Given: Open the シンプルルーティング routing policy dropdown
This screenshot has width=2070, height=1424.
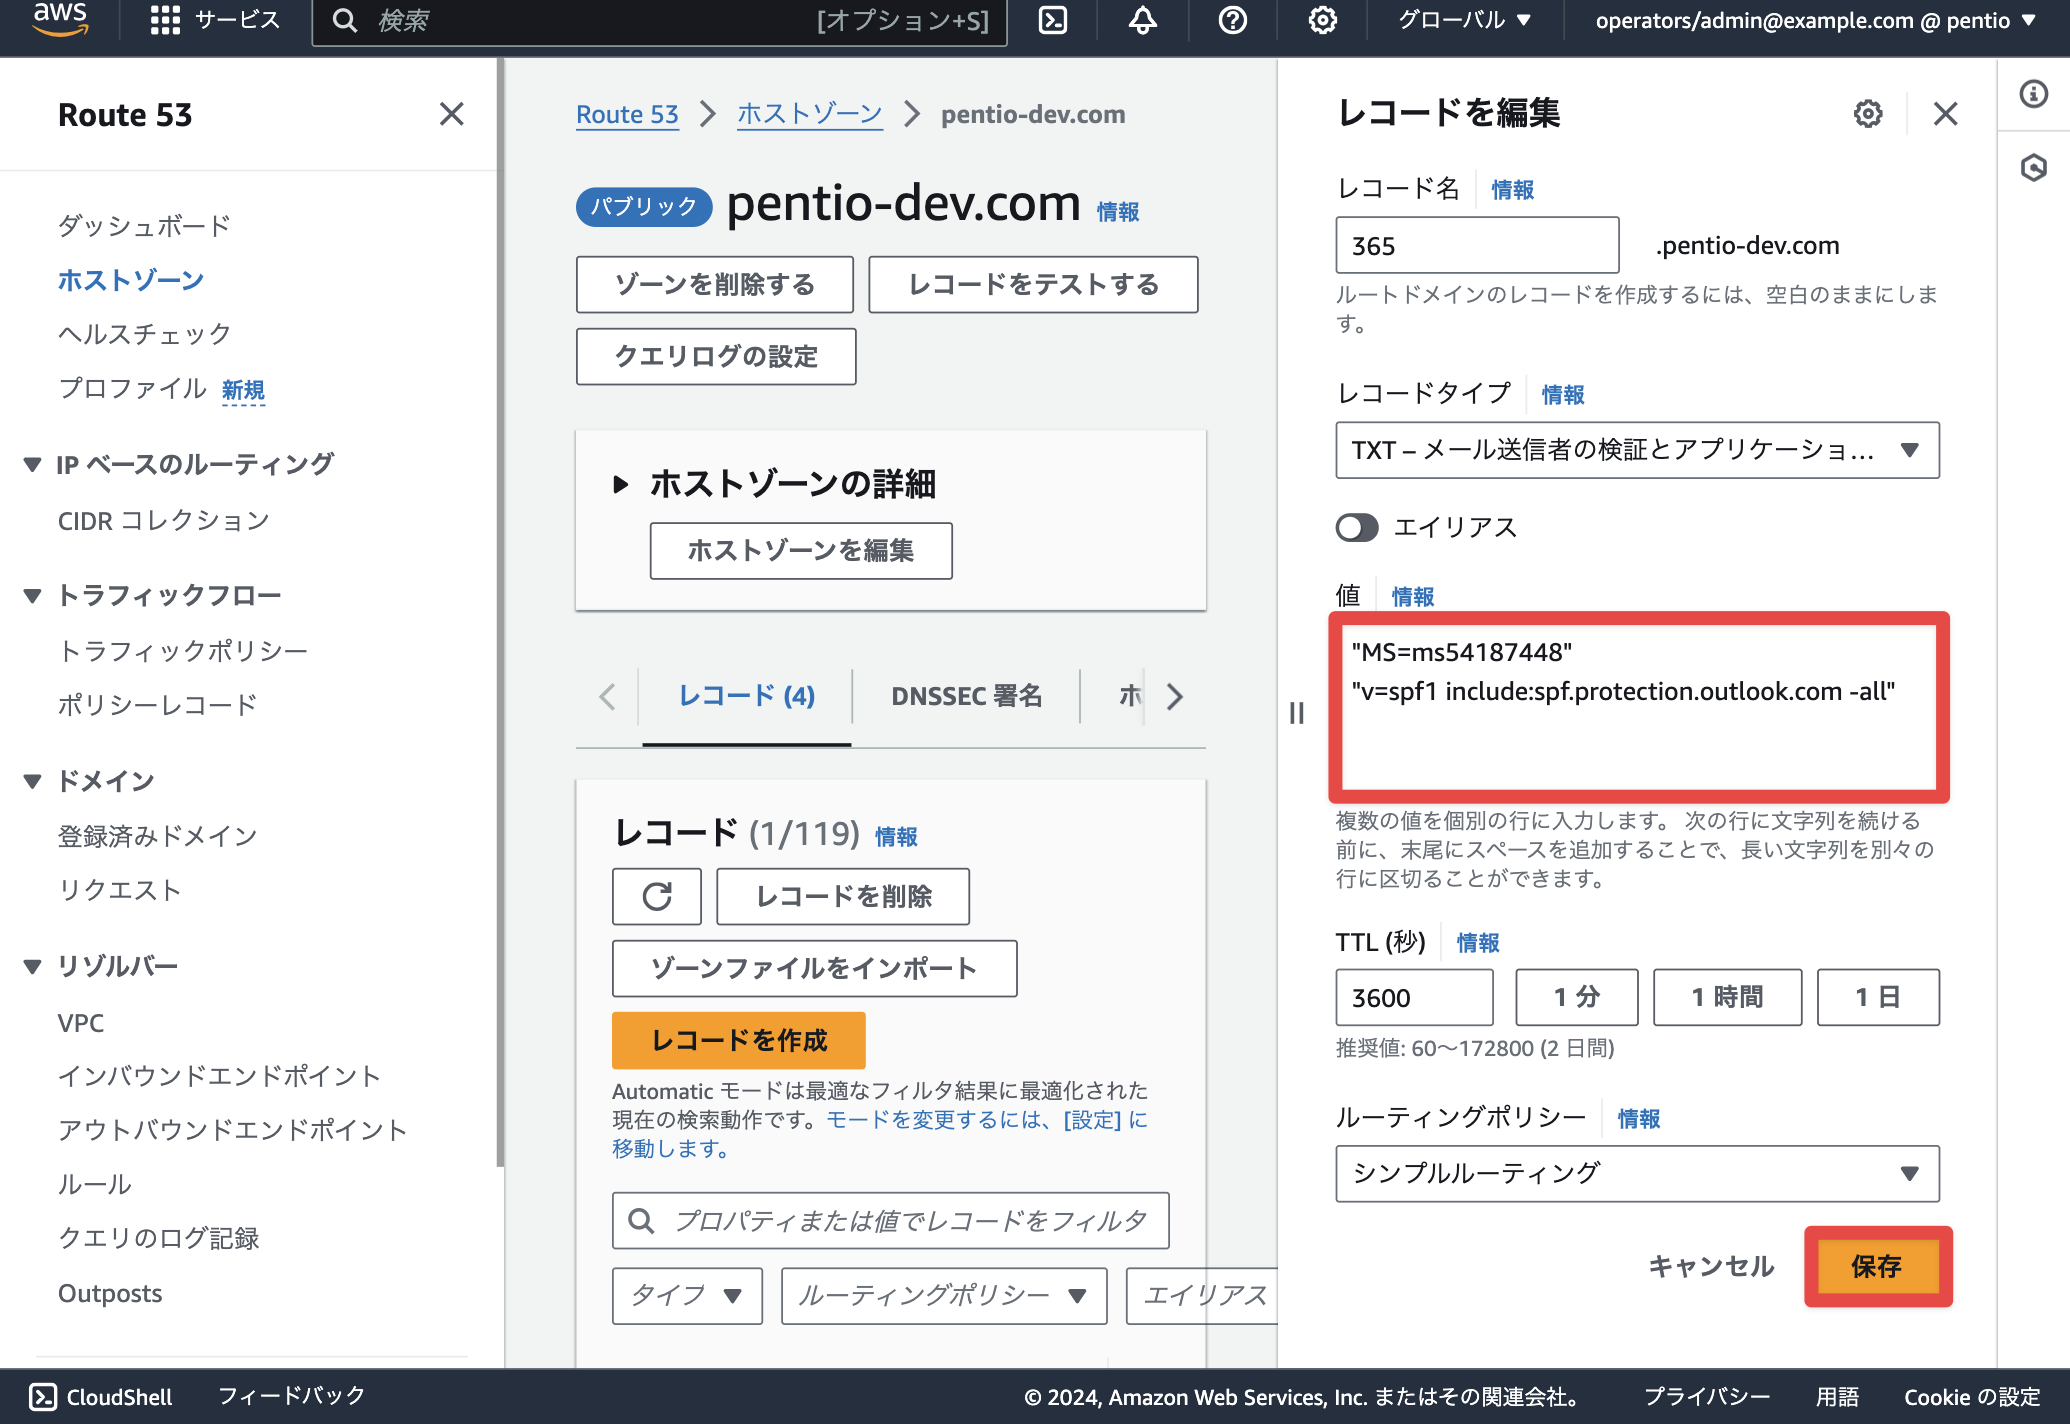Looking at the screenshot, I should click(1637, 1173).
